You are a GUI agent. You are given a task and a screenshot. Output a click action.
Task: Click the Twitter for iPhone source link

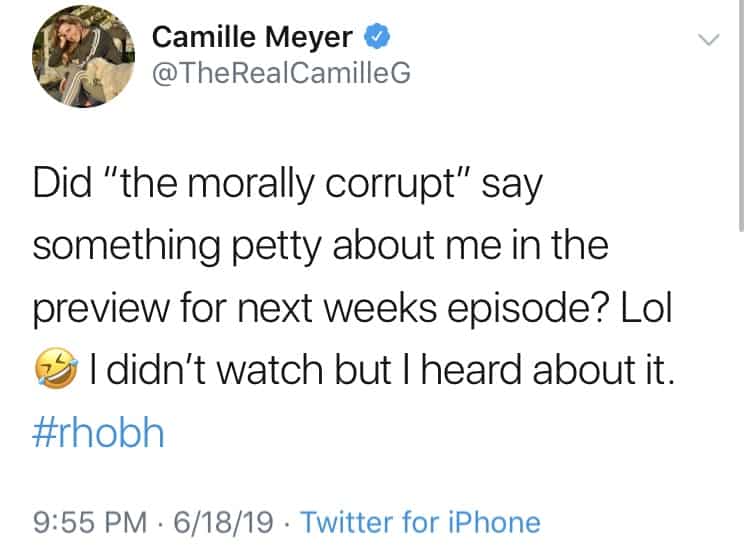[x=420, y=521]
